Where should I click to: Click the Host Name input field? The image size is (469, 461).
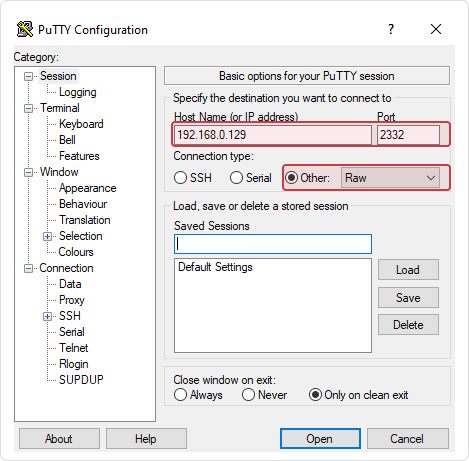click(x=273, y=135)
